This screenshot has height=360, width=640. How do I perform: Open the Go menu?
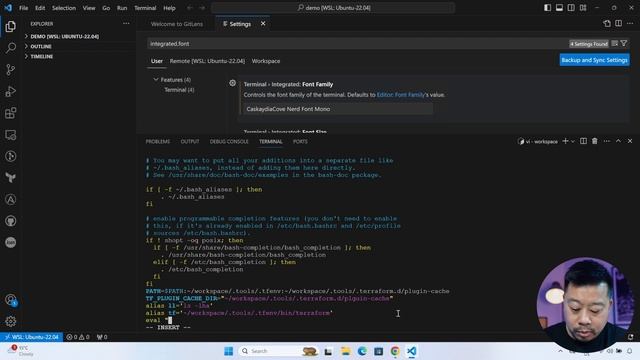106,8
